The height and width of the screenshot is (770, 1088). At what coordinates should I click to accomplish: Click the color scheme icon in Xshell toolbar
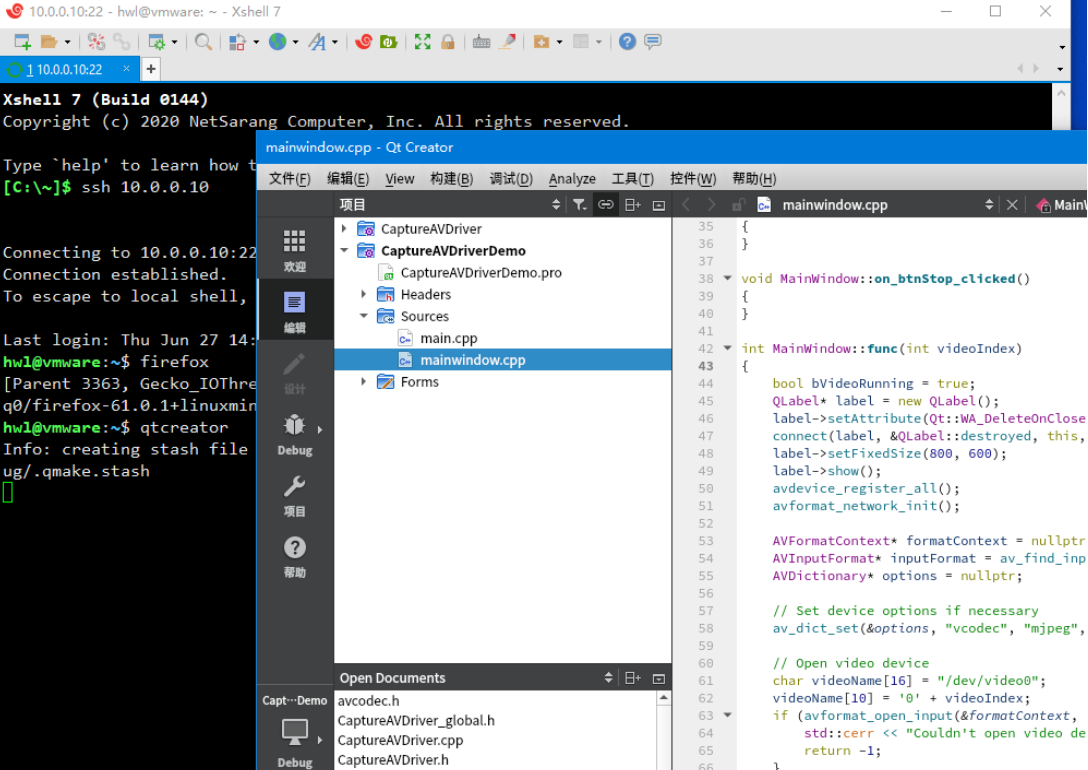tap(237, 42)
